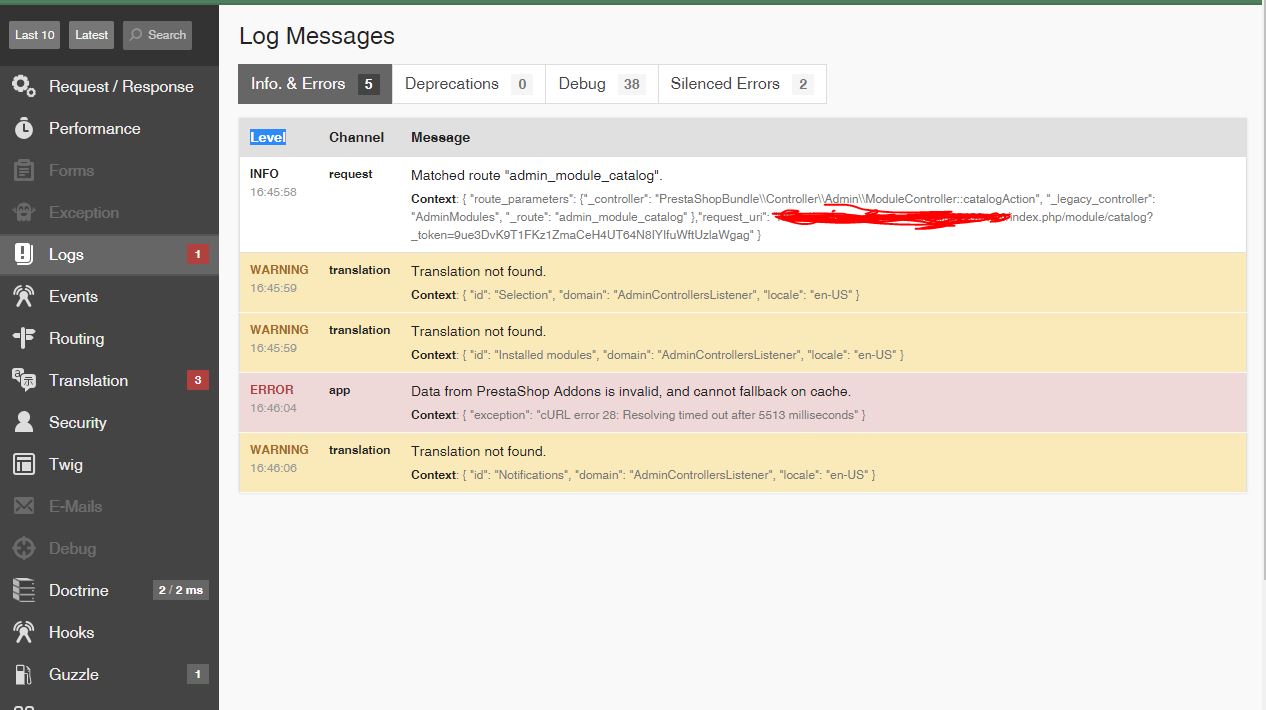
Task: Click the ERROR level label at 16:46:04
Action: click(x=272, y=390)
